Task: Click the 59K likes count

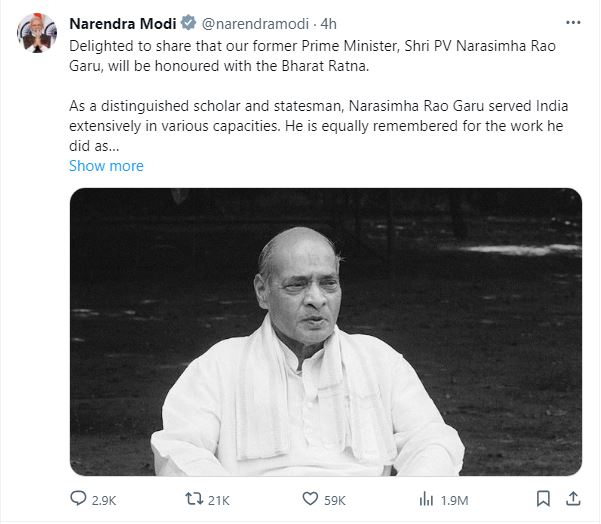Action: [x=336, y=499]
